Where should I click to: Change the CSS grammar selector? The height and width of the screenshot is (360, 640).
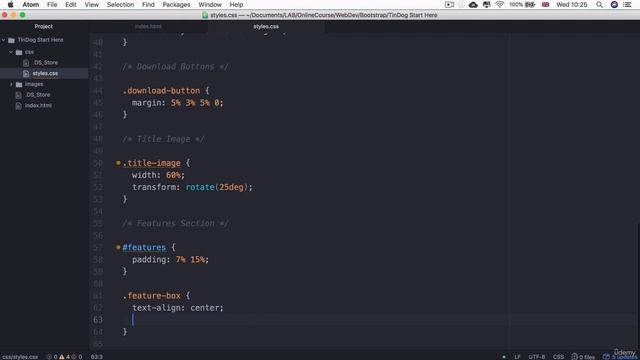pyautogui.click(x=558, y=357)
